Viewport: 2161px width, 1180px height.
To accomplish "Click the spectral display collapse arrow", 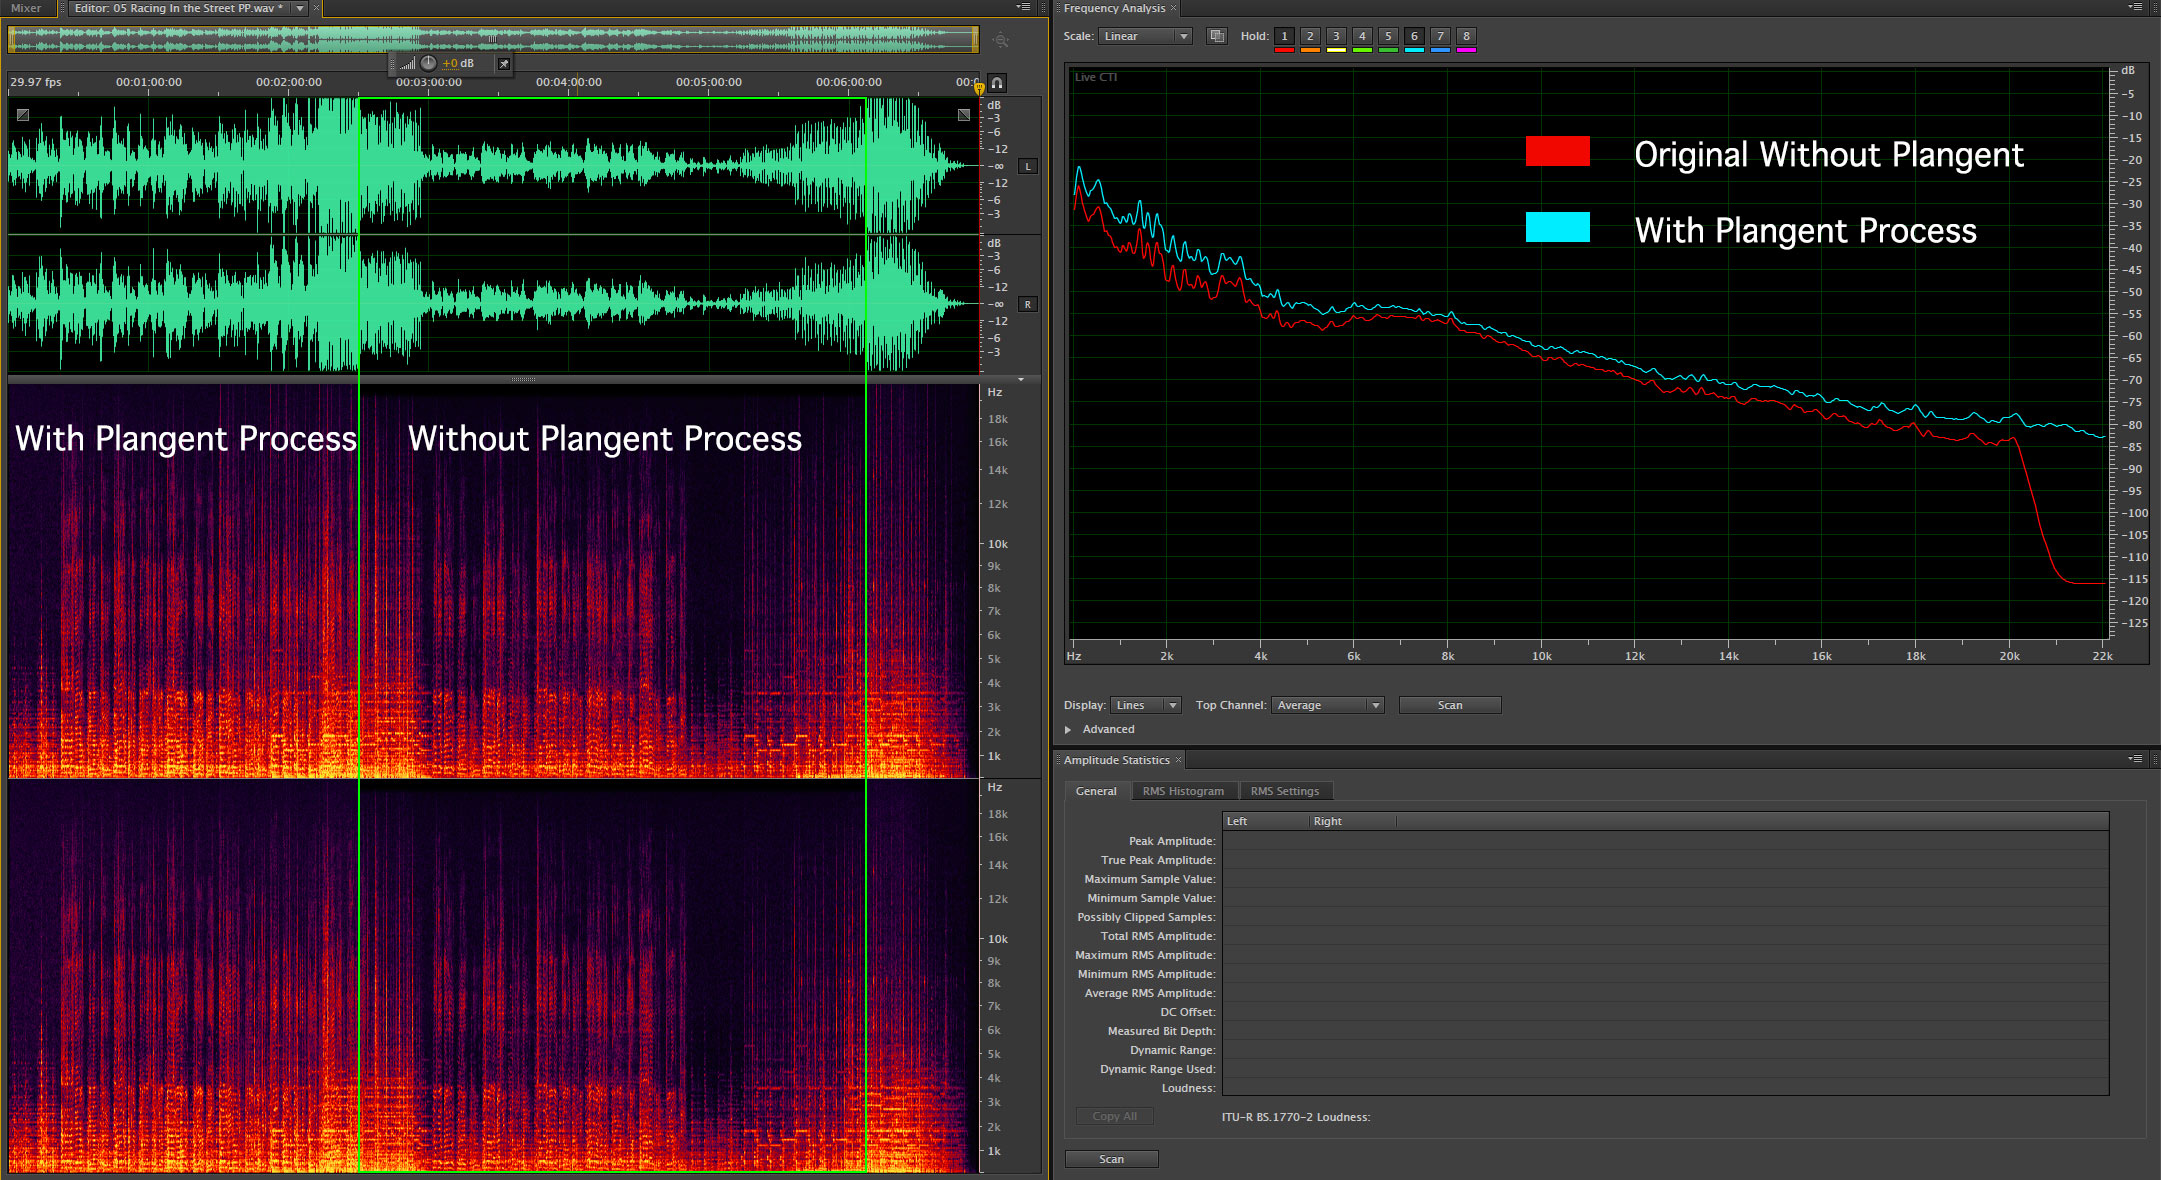I will click(1021, 380).
